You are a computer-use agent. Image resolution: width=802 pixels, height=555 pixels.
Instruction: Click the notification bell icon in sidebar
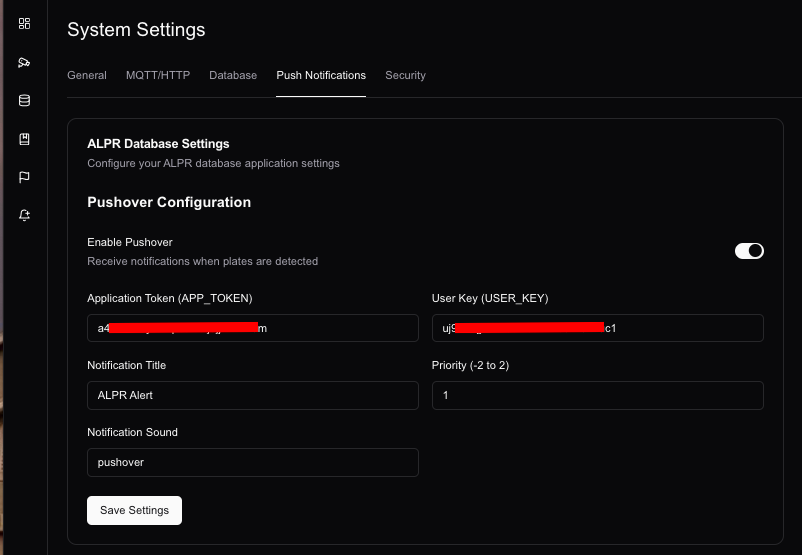(24, 215)
